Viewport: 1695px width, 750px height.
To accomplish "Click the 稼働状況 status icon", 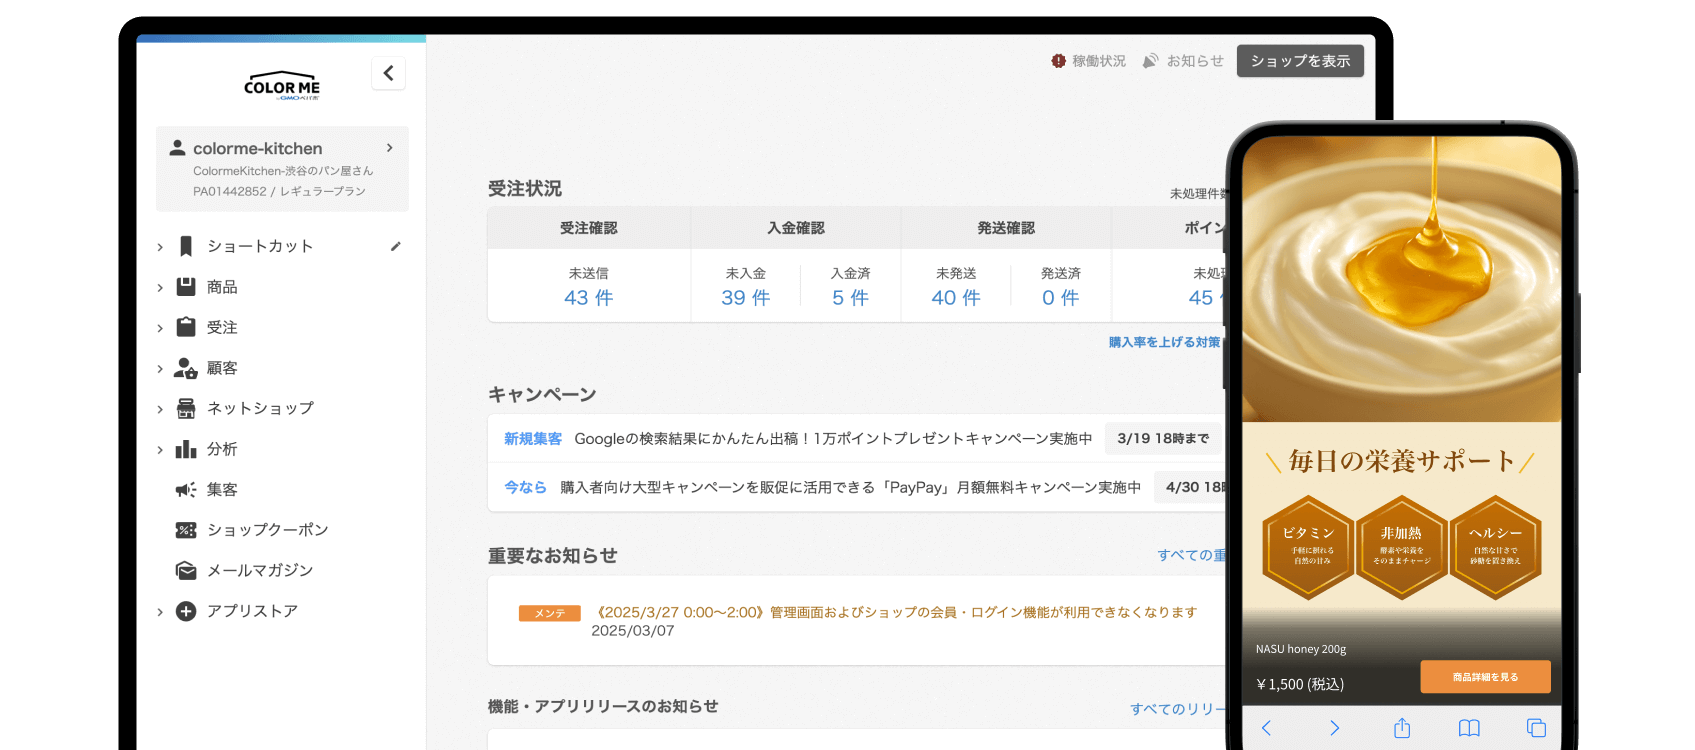I will [1058, 61].
